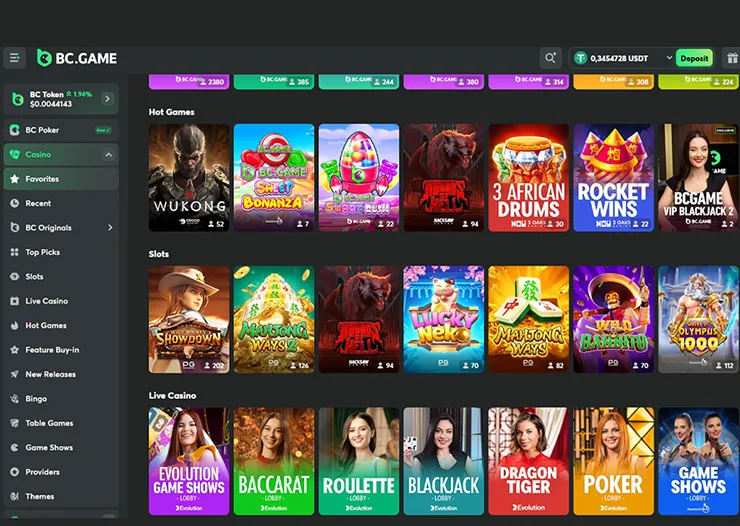Open BCGAME VIP Blackjack 2 thumbnail
Viewport: 740px width, 526px height.
click(x=699, y=178)
